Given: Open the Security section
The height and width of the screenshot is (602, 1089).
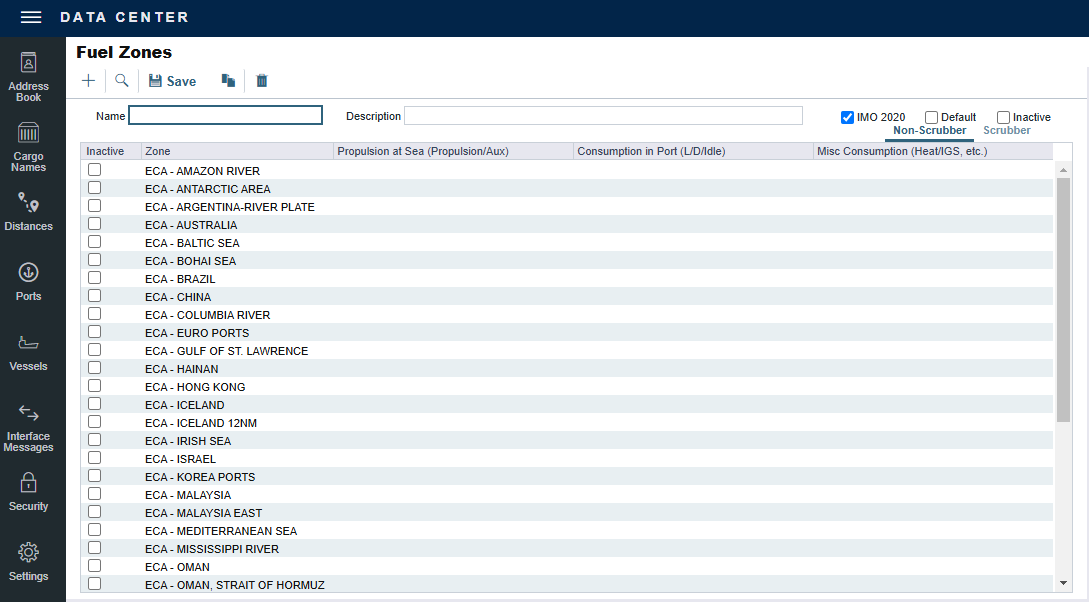Looking at the screenshot, I should [29, 492].
